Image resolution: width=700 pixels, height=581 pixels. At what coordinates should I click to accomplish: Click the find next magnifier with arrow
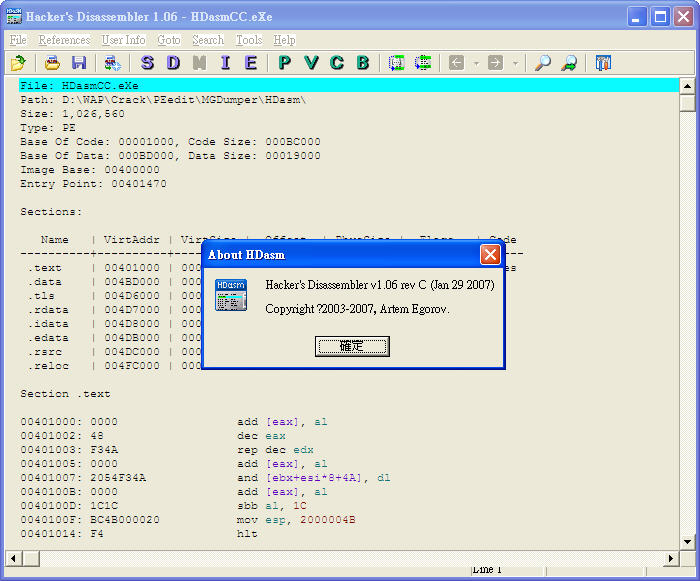click(569, 63)
